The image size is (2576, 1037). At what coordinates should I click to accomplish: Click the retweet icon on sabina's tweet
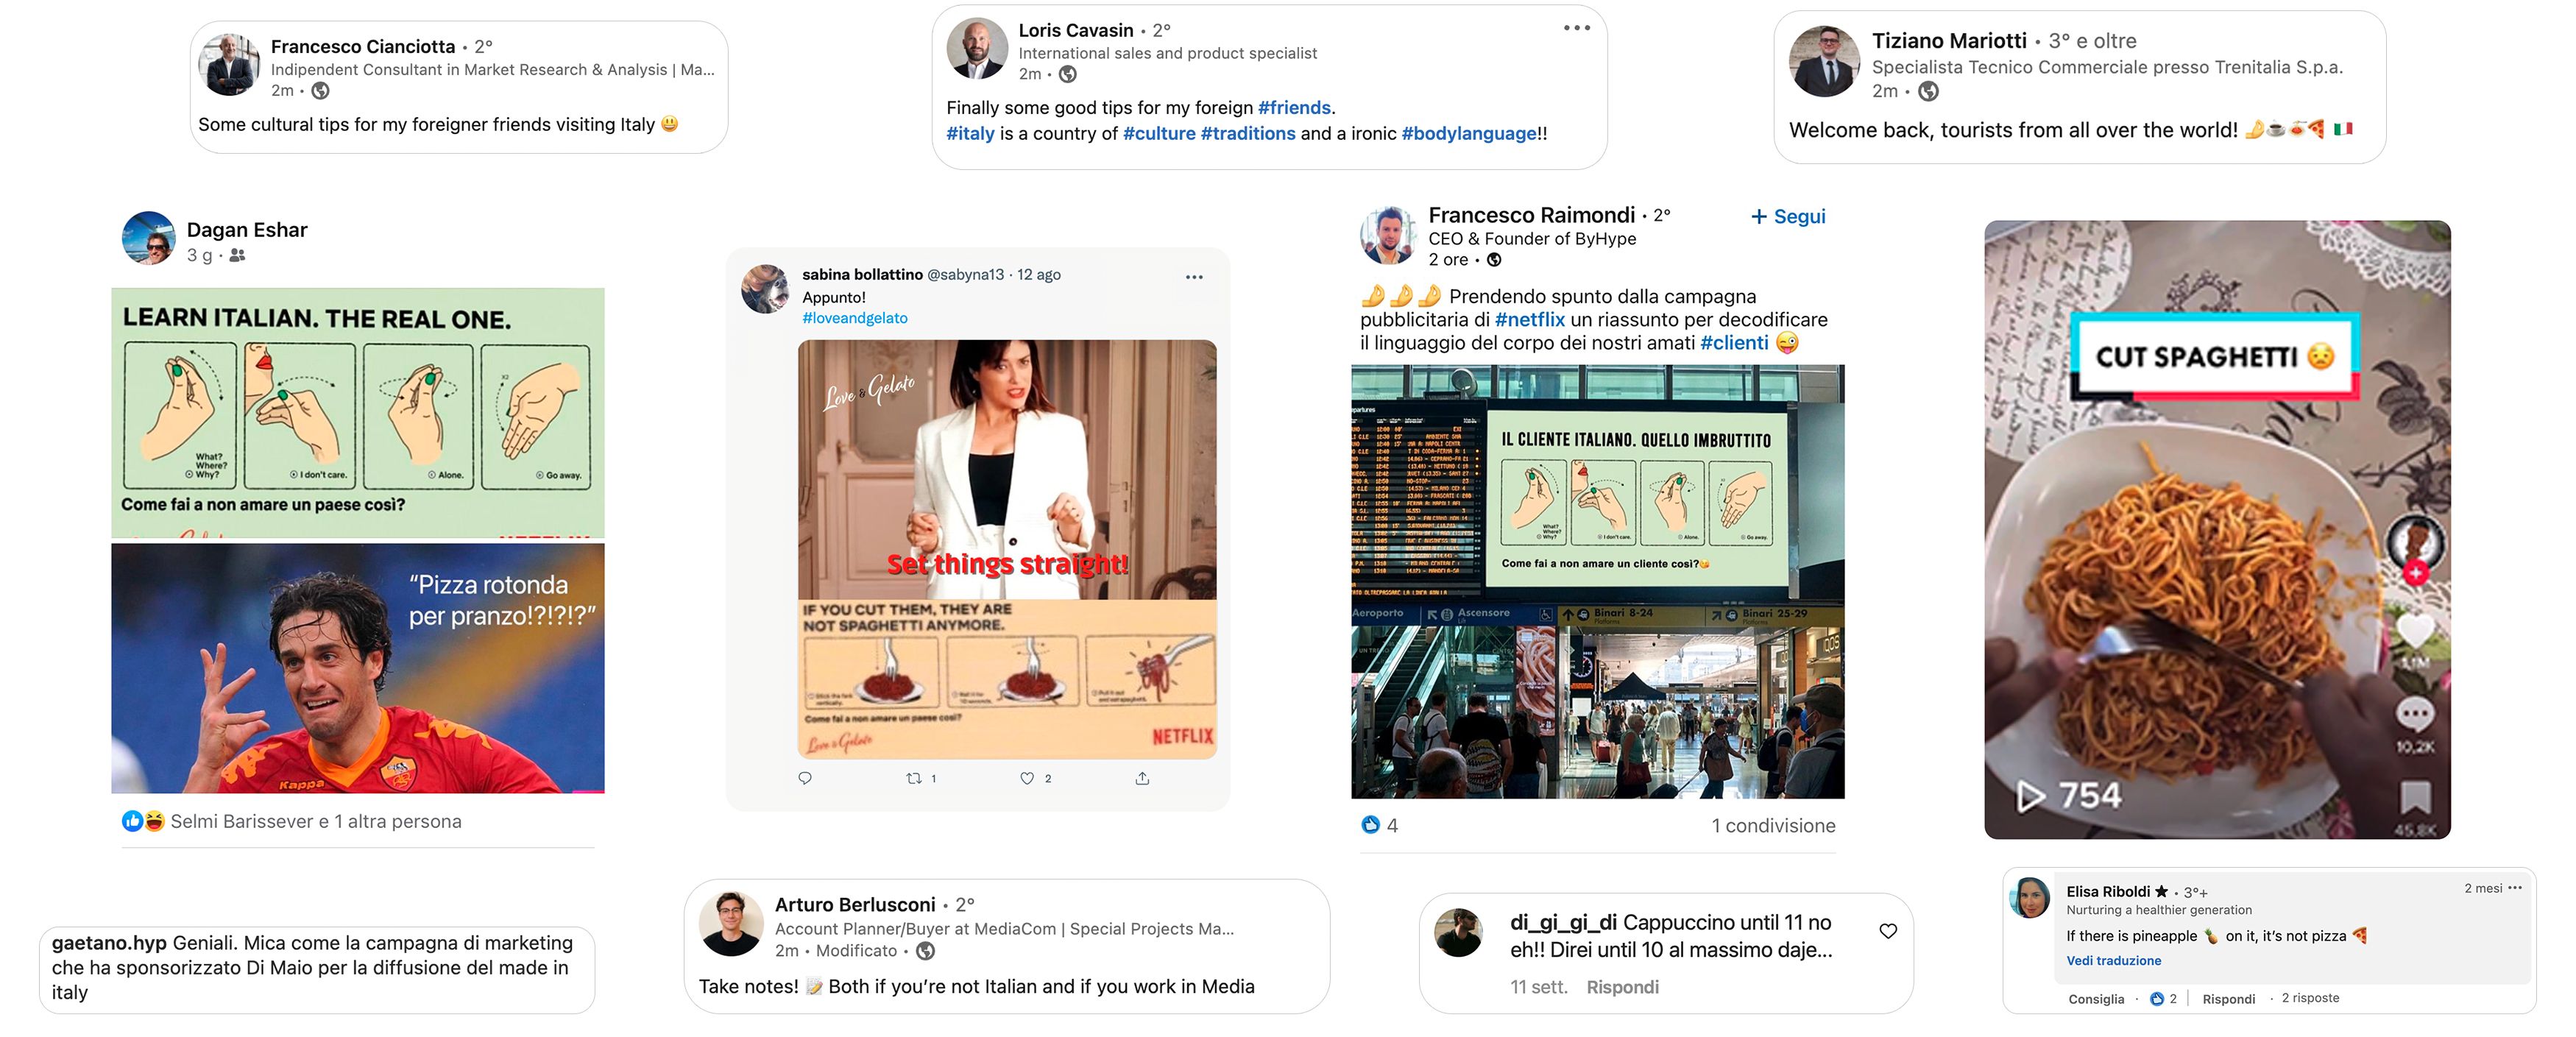pos(913,778)
